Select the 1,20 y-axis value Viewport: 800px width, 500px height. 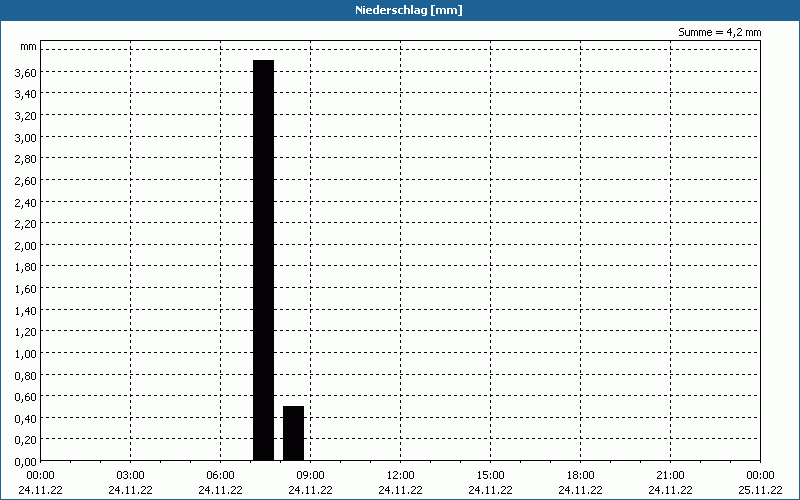click(x=26, y=333)
